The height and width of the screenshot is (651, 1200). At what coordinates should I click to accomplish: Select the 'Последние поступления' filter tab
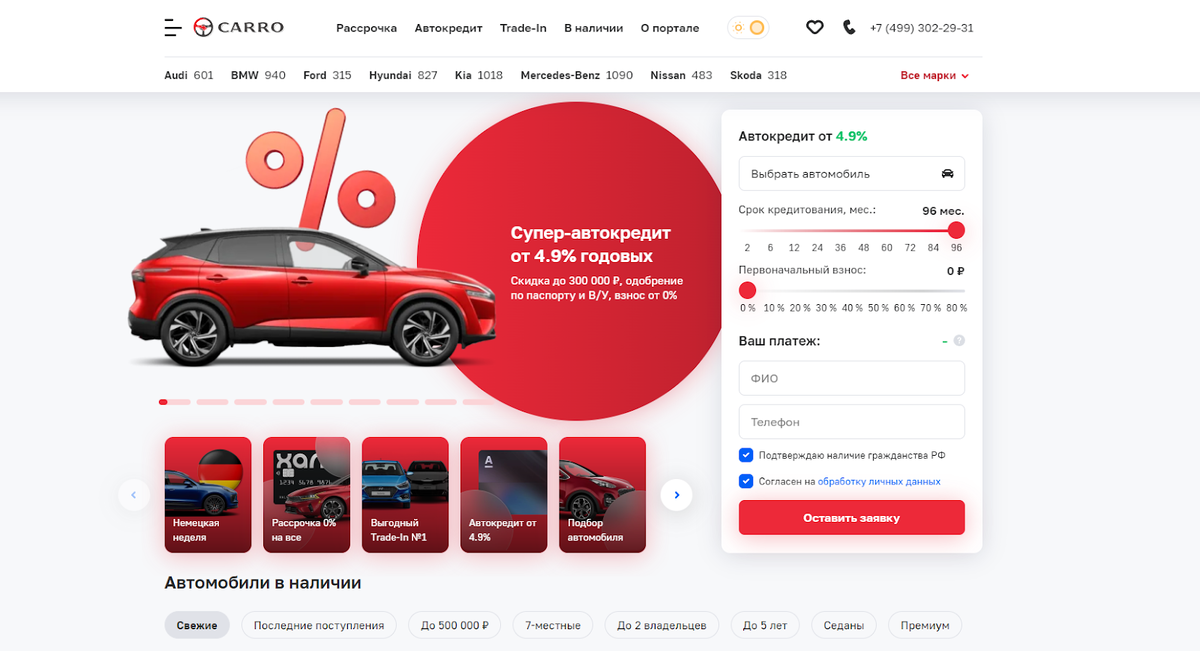coord(319,625)
